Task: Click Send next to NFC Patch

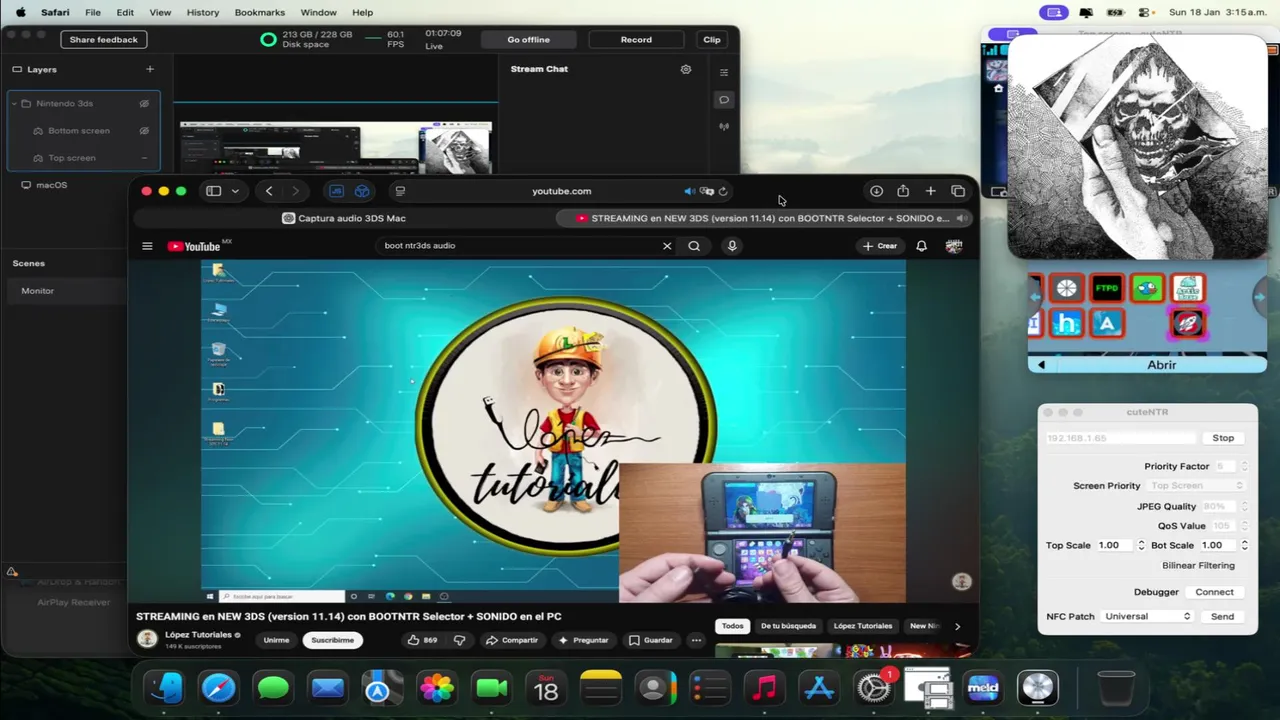Action: click(1222, 617)
